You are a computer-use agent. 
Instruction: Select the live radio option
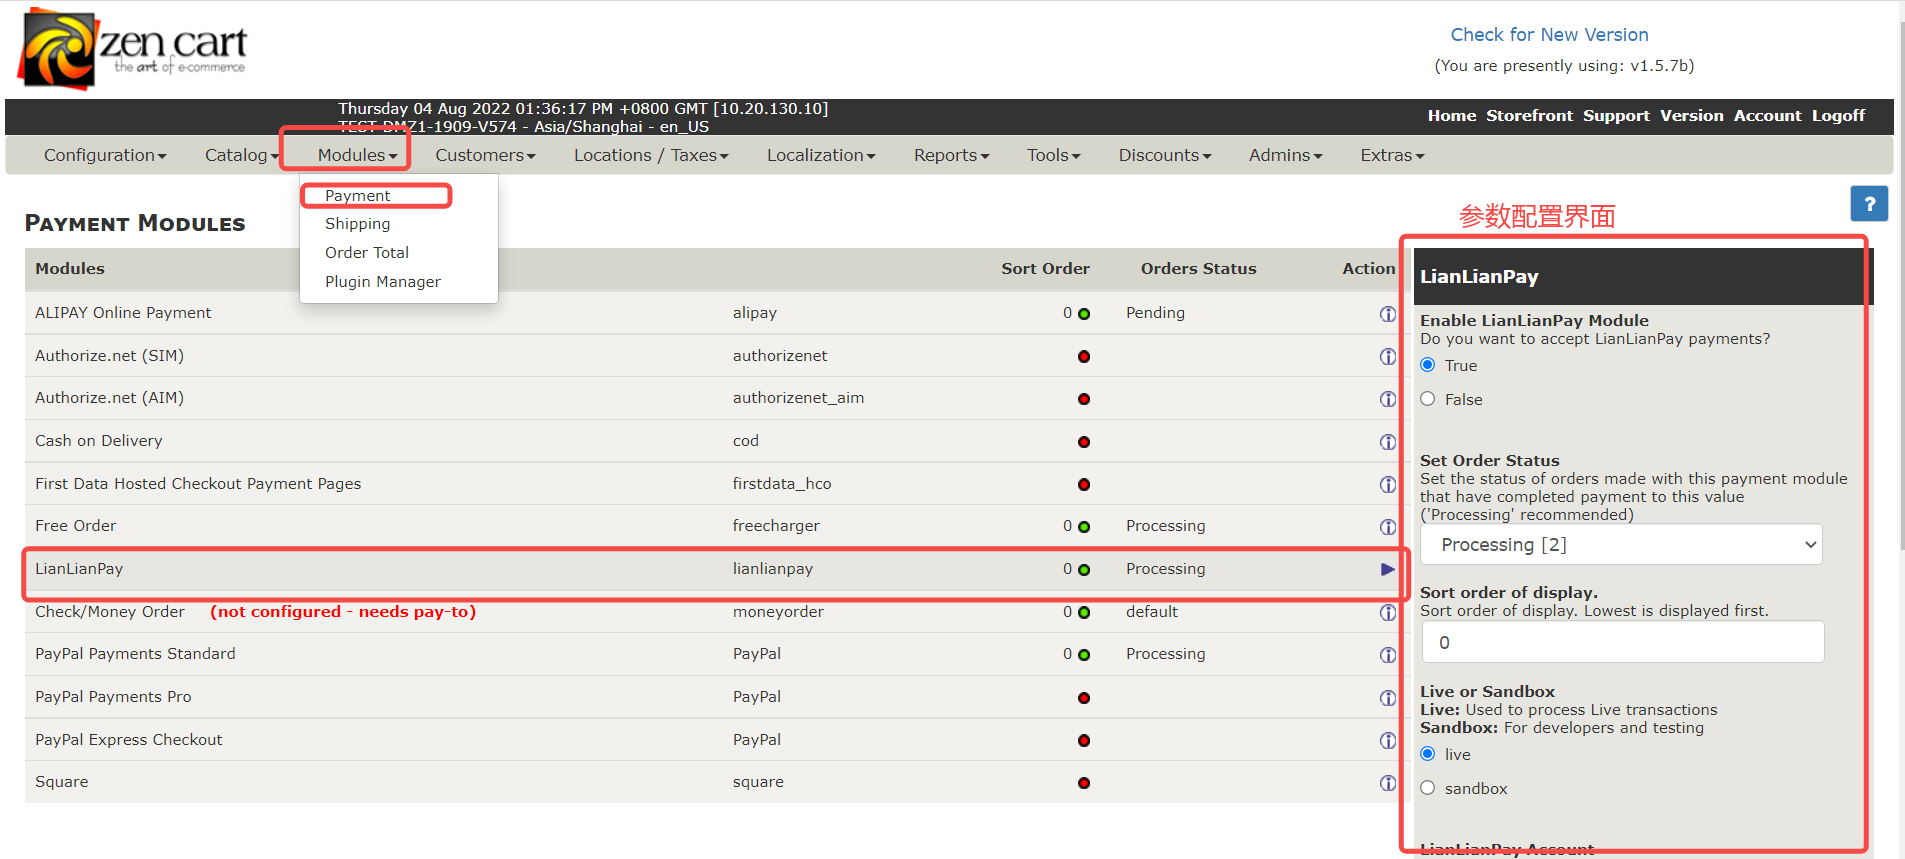coord(1428,754)
